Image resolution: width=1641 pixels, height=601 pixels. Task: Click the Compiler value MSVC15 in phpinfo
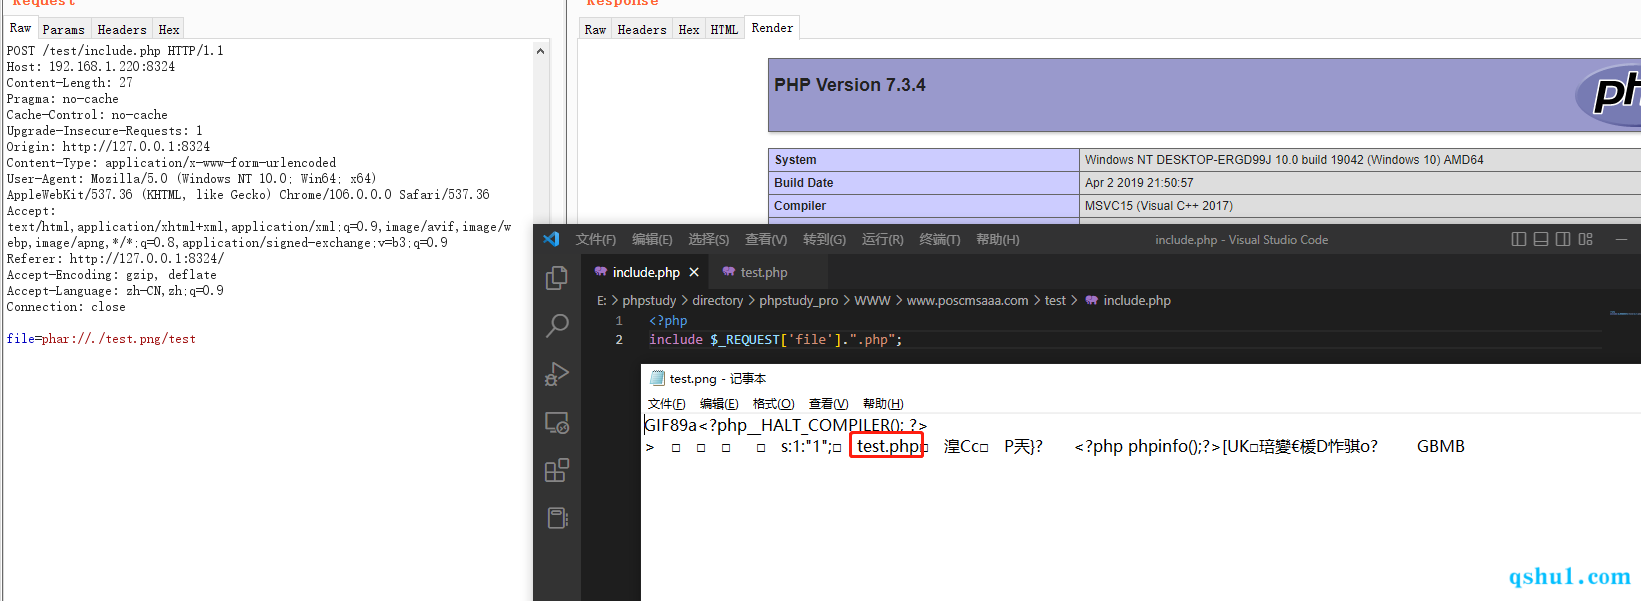(1159, 206)
